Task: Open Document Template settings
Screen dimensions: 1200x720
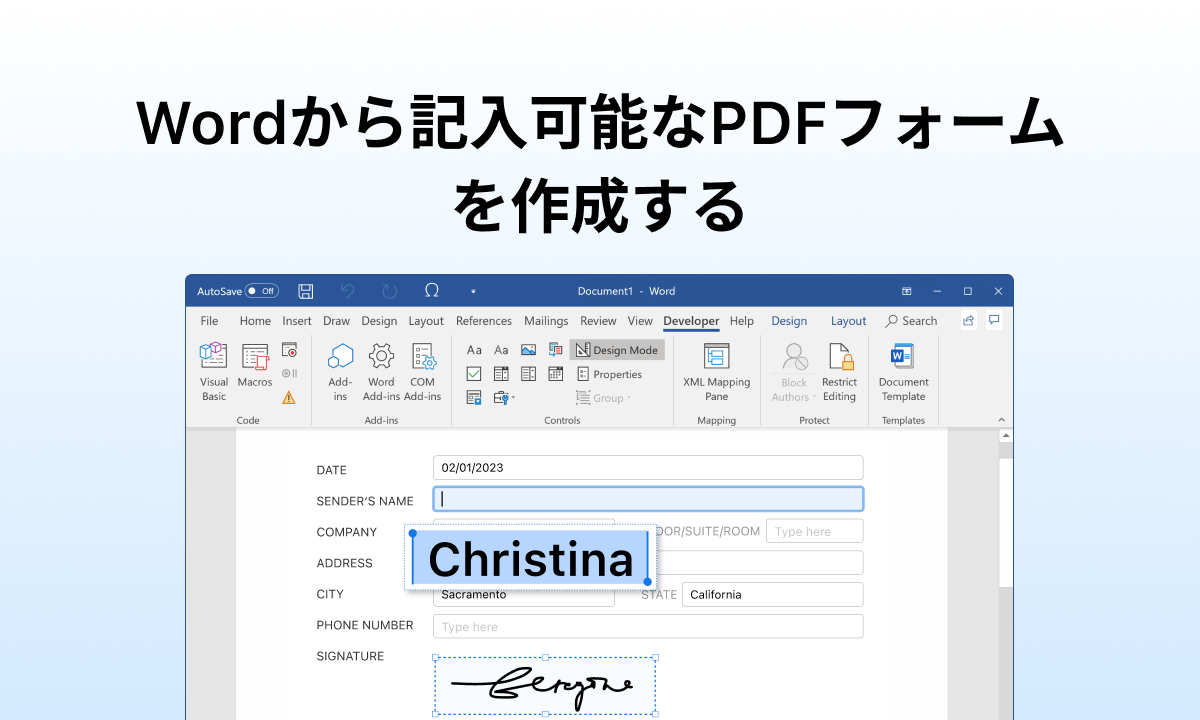Action: tap(903, 371)
